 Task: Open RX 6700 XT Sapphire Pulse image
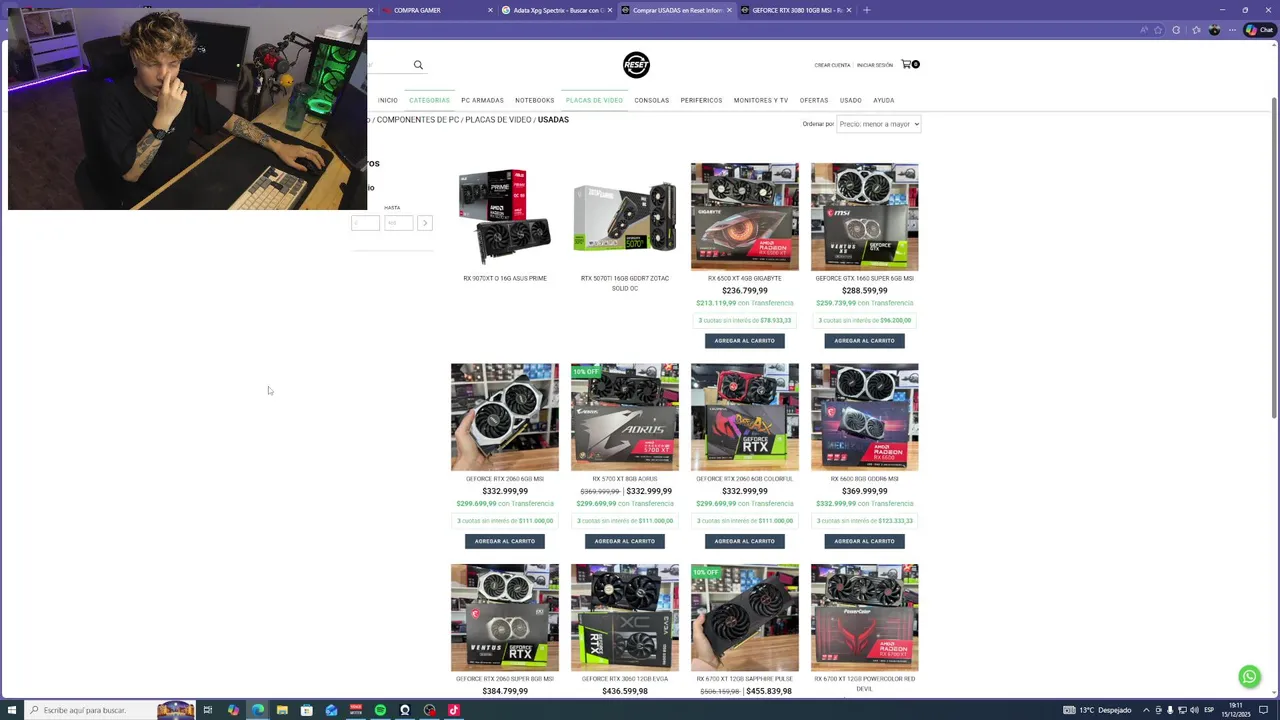click(745, 618)
